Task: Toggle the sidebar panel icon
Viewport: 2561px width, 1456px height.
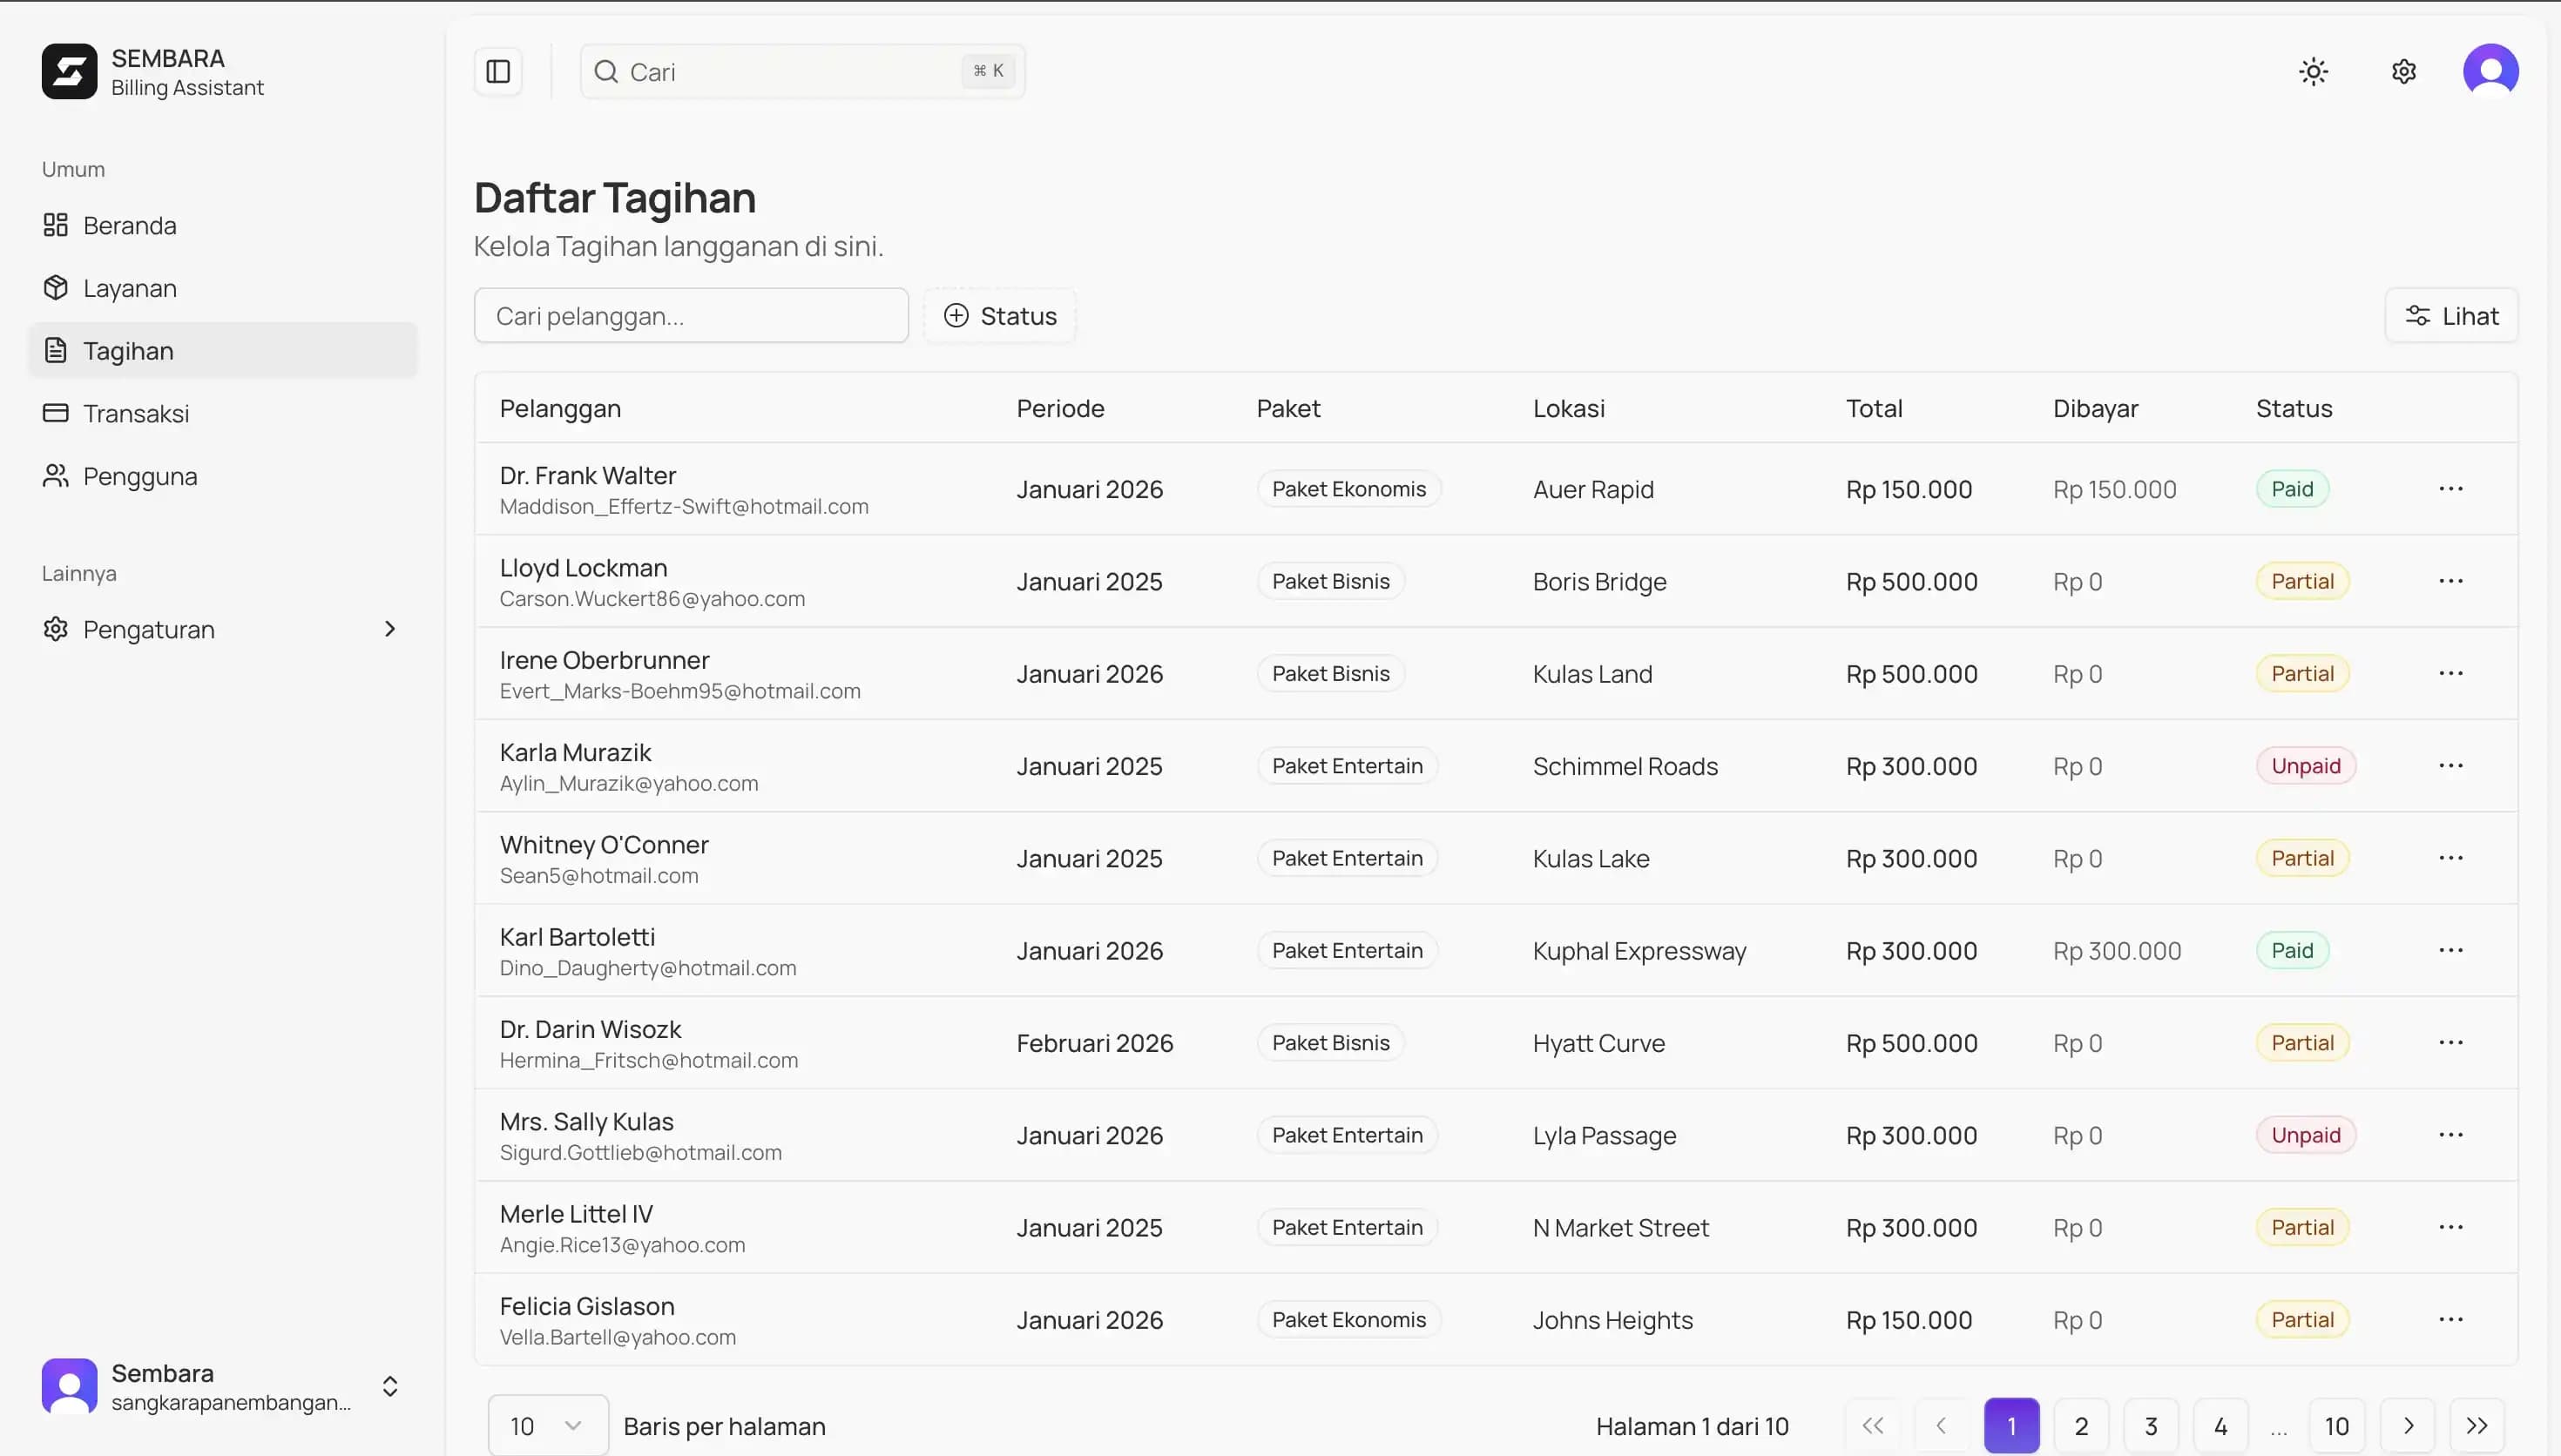Action: coord(498,71)
